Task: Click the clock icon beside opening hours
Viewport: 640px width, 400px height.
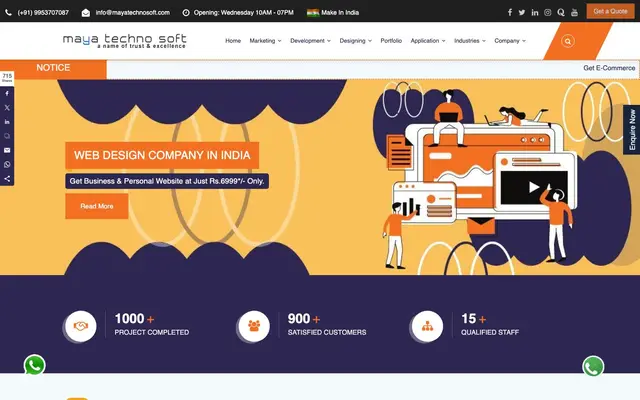Action: coord(186,13)
